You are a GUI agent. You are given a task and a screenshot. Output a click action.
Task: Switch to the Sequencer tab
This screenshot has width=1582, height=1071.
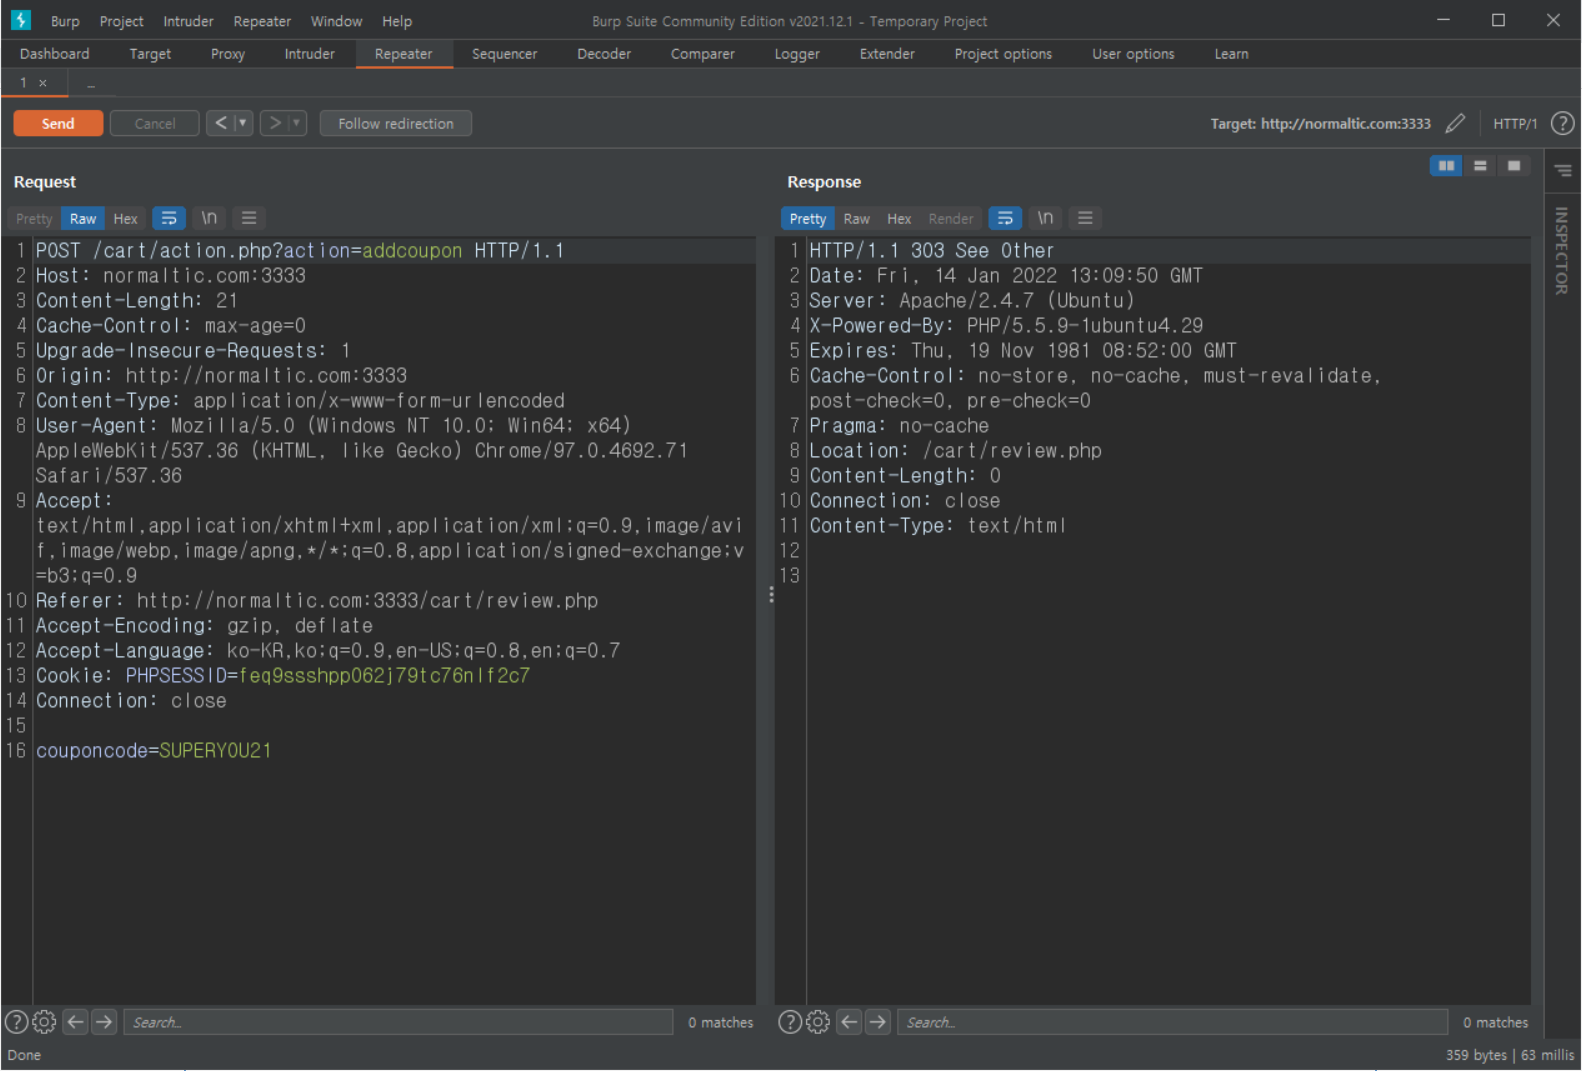(504, 54)
